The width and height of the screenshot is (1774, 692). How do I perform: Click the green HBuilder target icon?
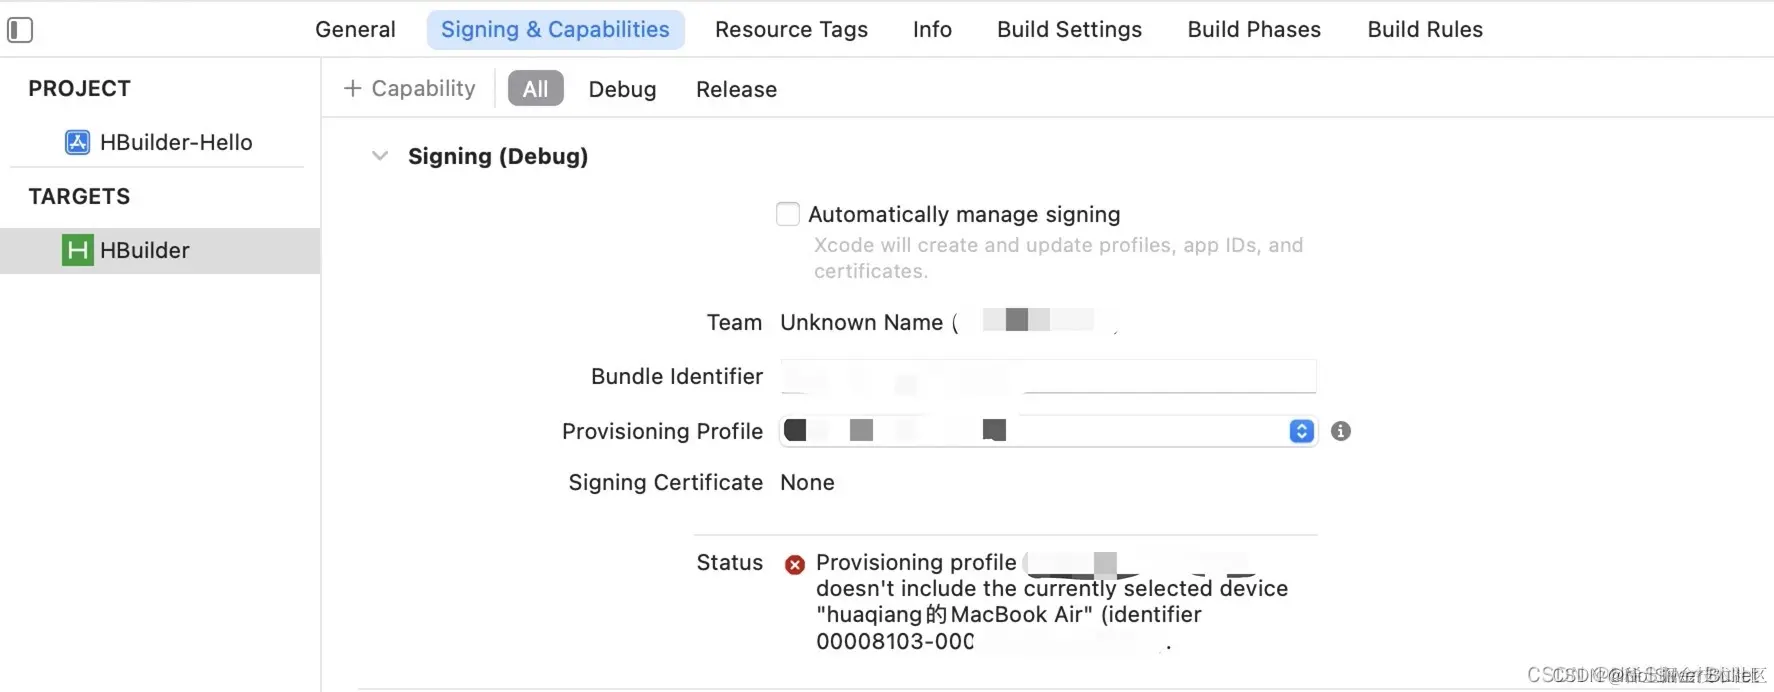77,250
